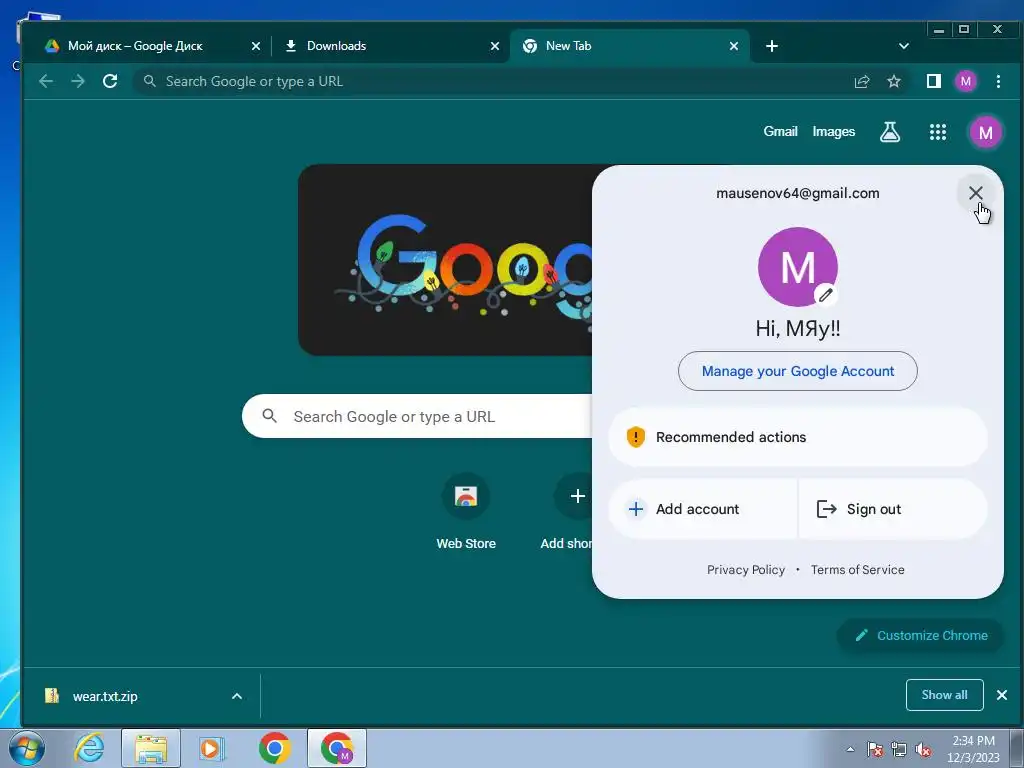
Task: Edit profile picture pencil icon
Action: 825,295
